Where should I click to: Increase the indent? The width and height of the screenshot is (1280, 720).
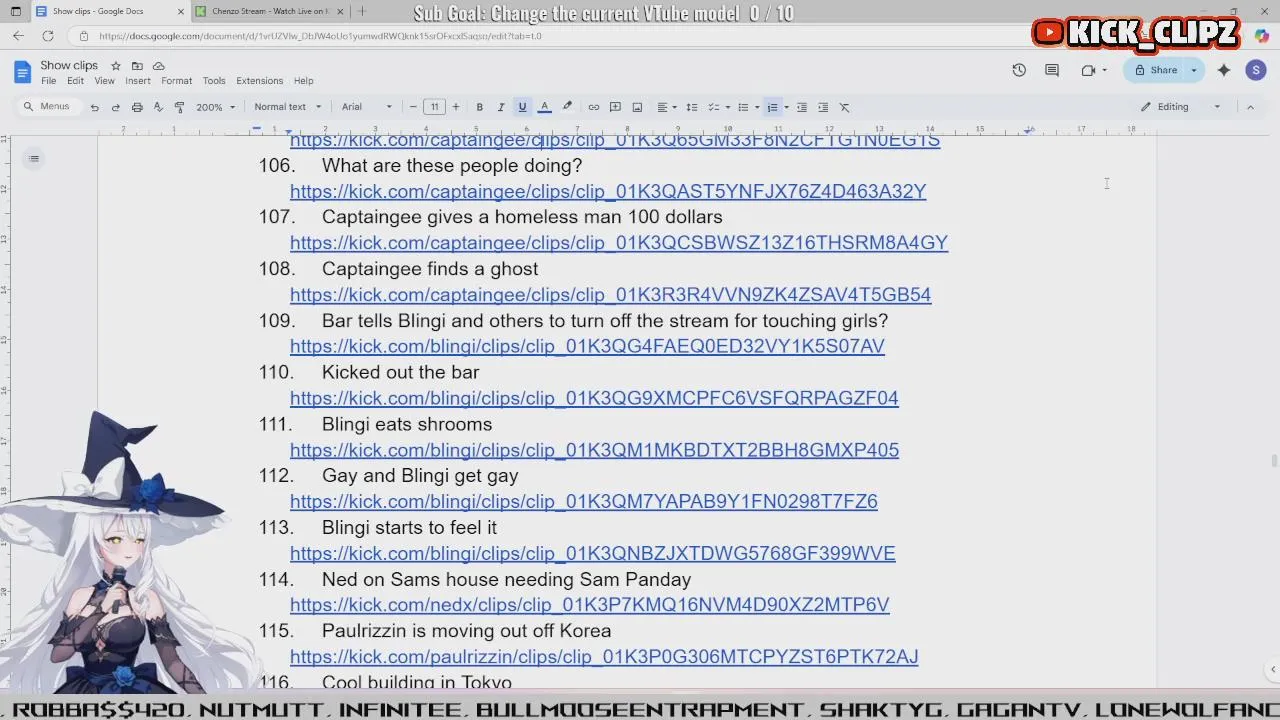pyautogui.click(x=823, y=107)
